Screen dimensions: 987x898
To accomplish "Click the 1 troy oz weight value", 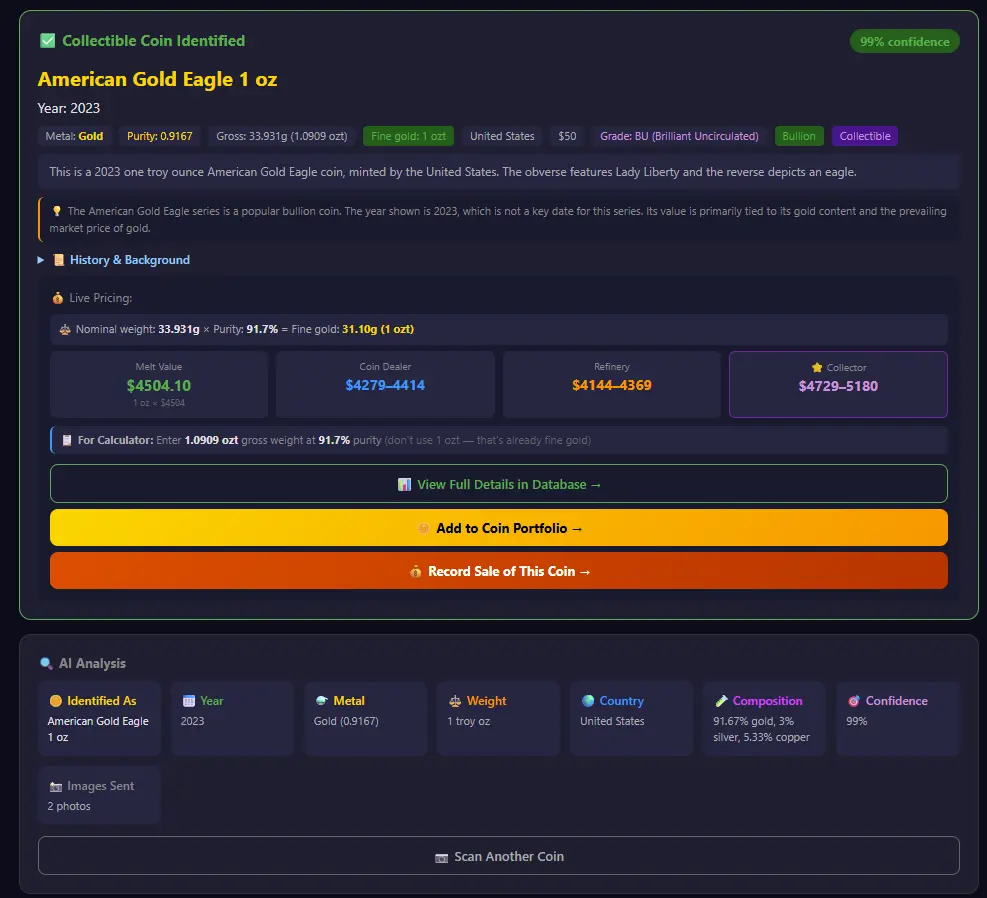I will click(468, 721).
